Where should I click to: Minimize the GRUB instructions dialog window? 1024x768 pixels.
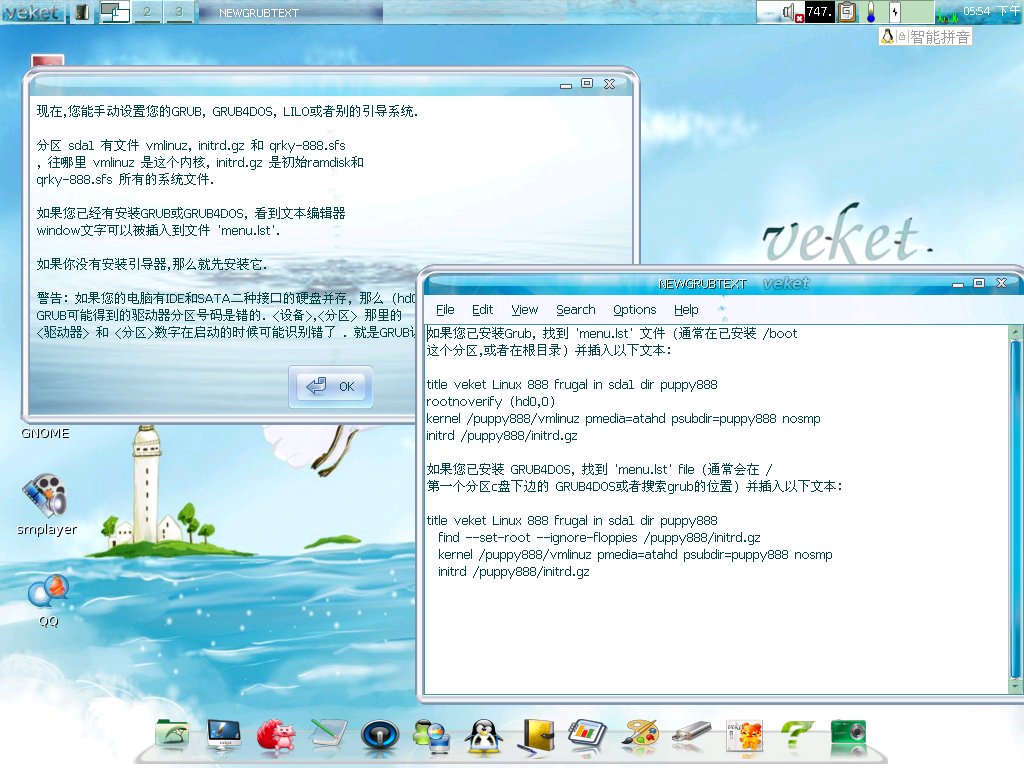[566, 85]
